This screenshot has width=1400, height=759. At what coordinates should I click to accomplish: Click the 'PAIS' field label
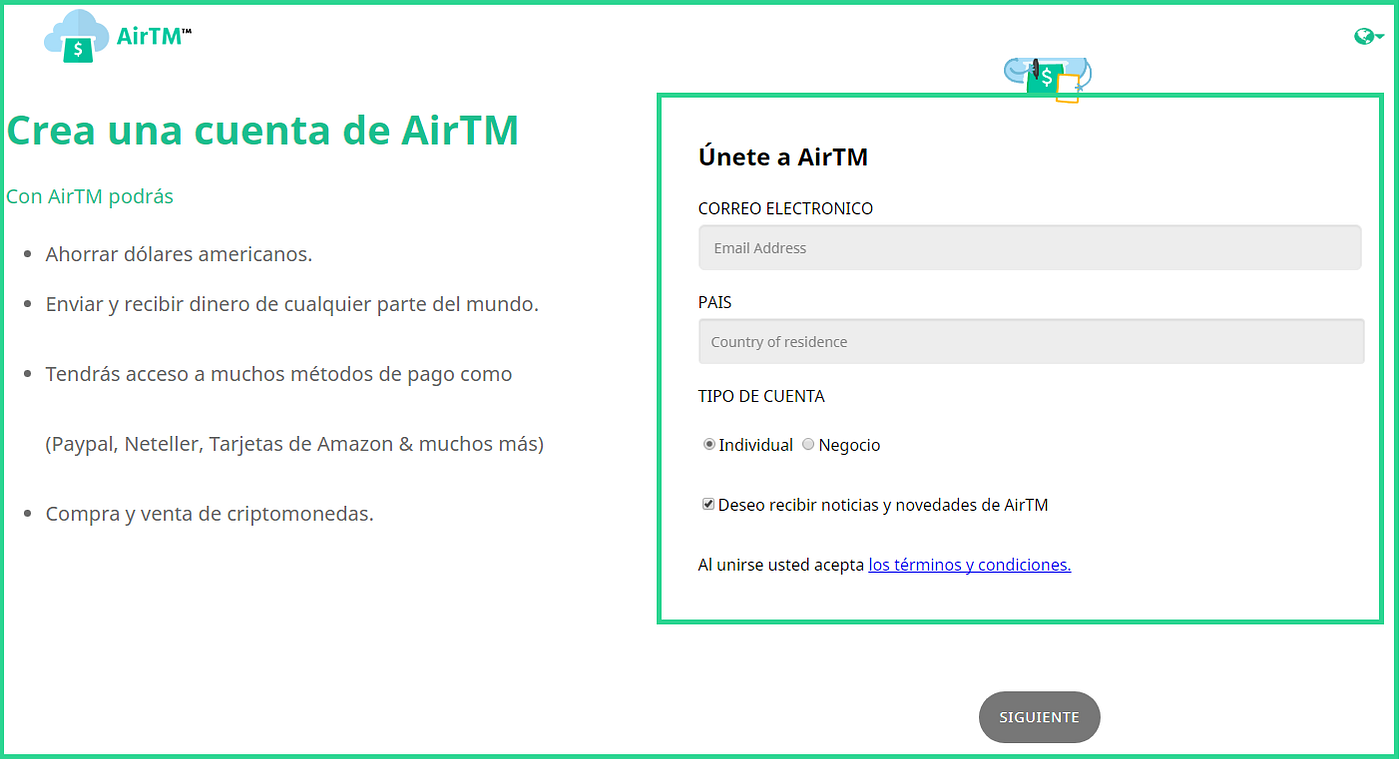click(x=715, y=302)
